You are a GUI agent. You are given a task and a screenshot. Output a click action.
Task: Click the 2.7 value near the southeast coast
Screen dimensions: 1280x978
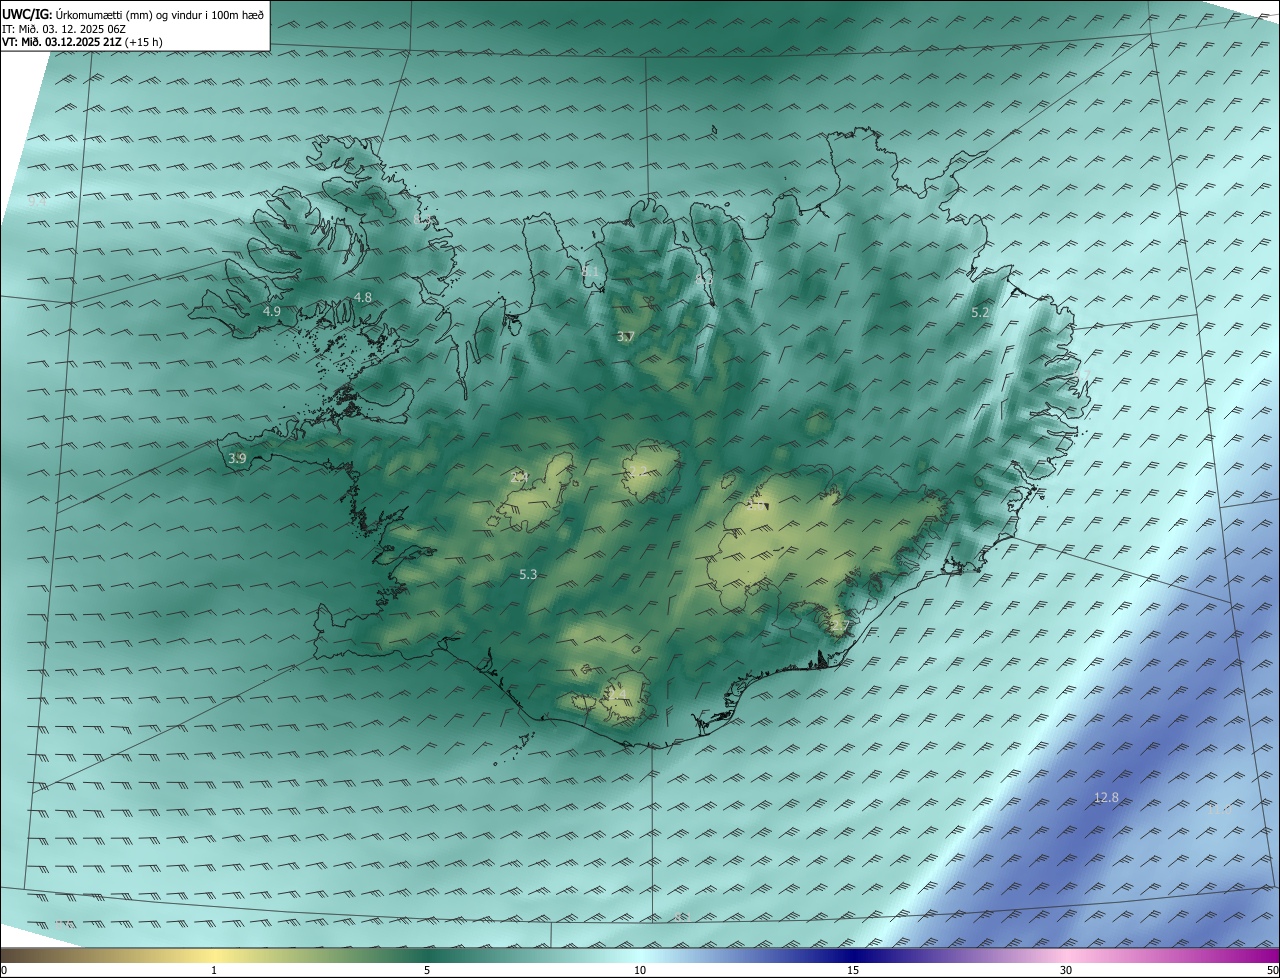(x=839, y=627)
